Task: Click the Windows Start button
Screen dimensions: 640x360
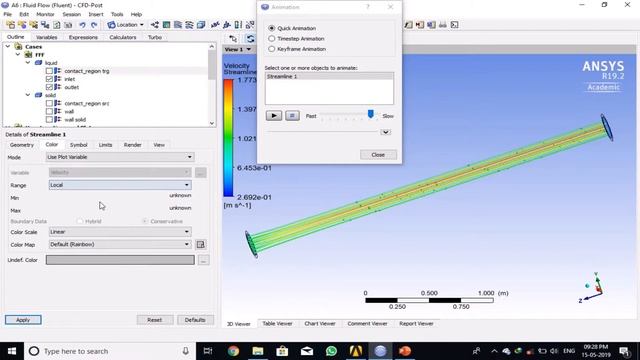Action: coord(12,351)
